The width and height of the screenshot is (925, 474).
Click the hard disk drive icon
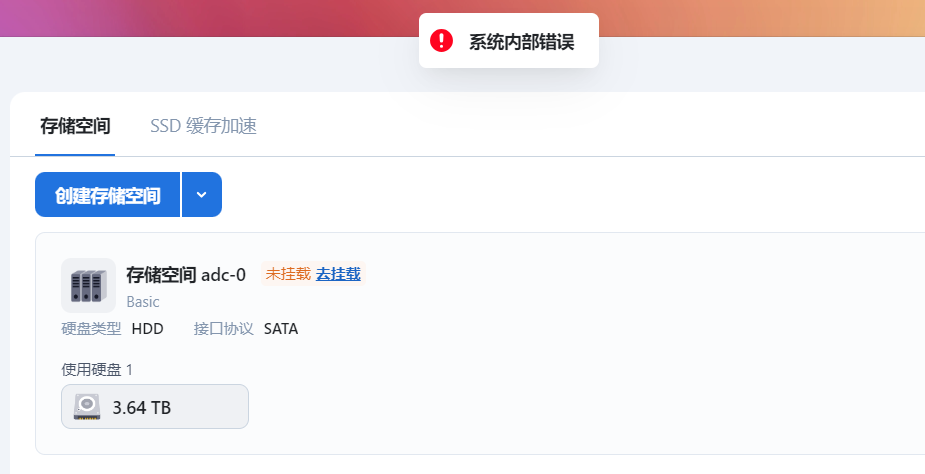(x=87, y=406)
